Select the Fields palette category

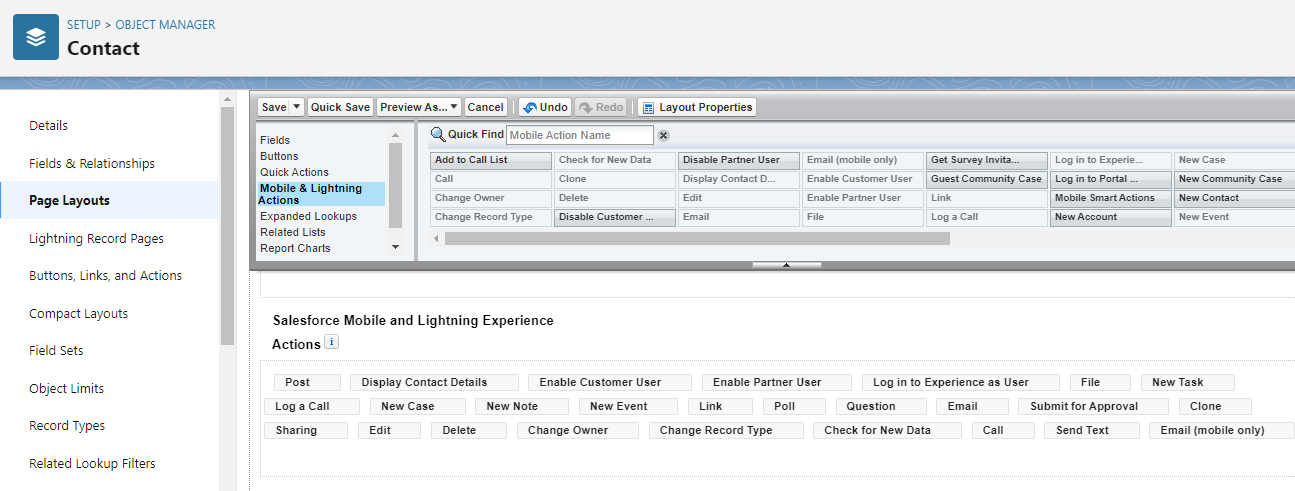point(275,140)
